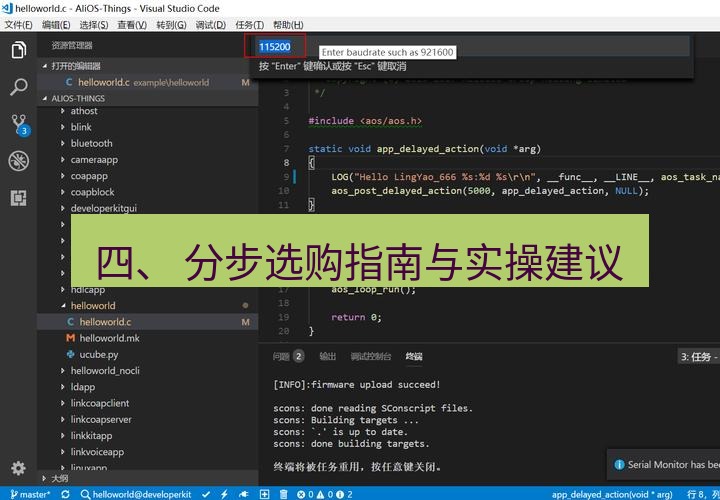This screenshot has width=720, height=500.
Task: Click the synchronize changes icon in status bar
Action: click(x=65, y=494)
